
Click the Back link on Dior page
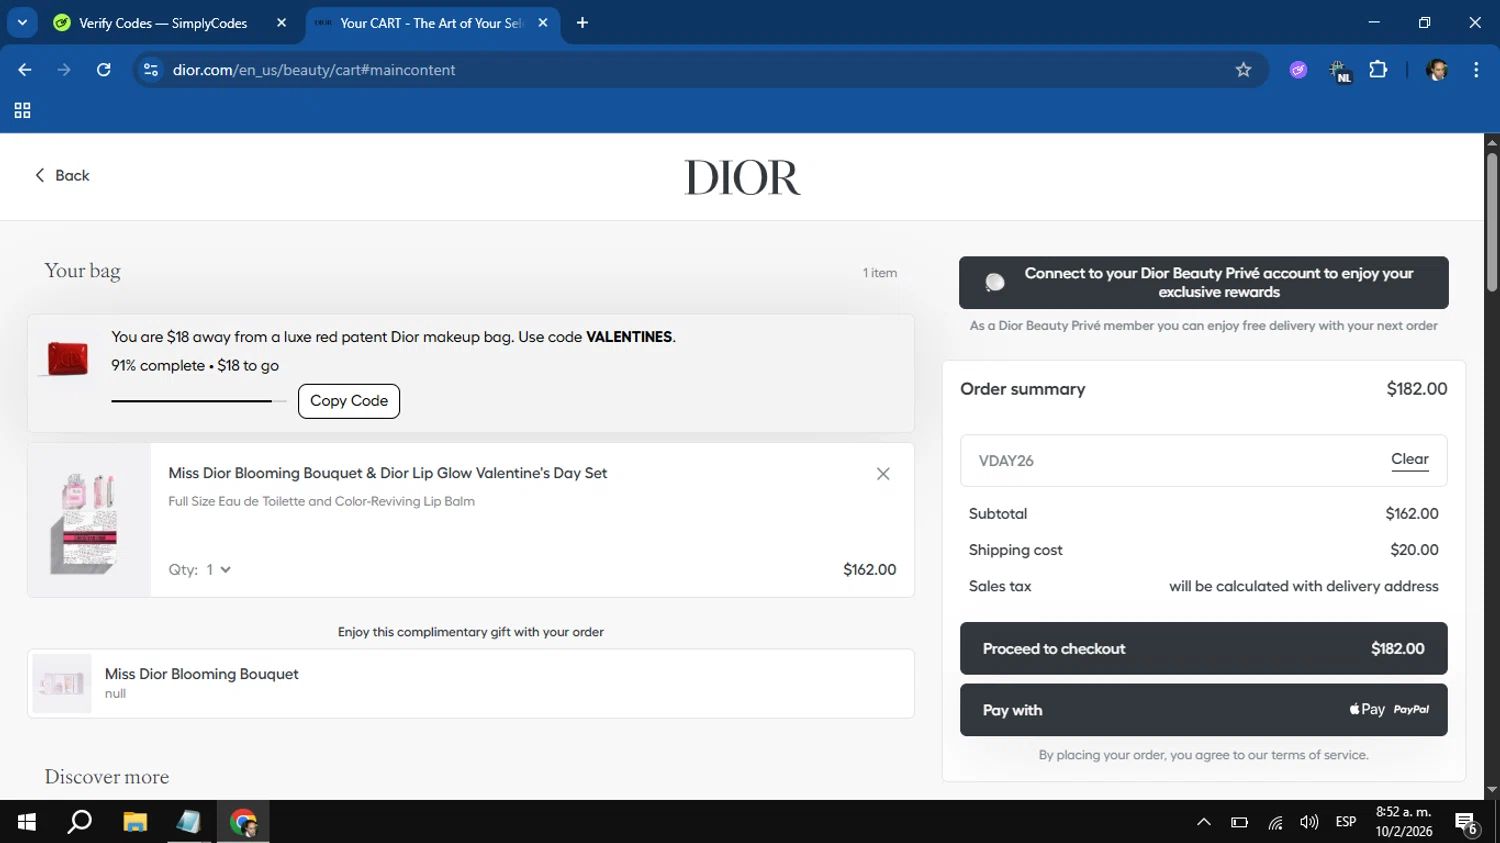point(62,175)
